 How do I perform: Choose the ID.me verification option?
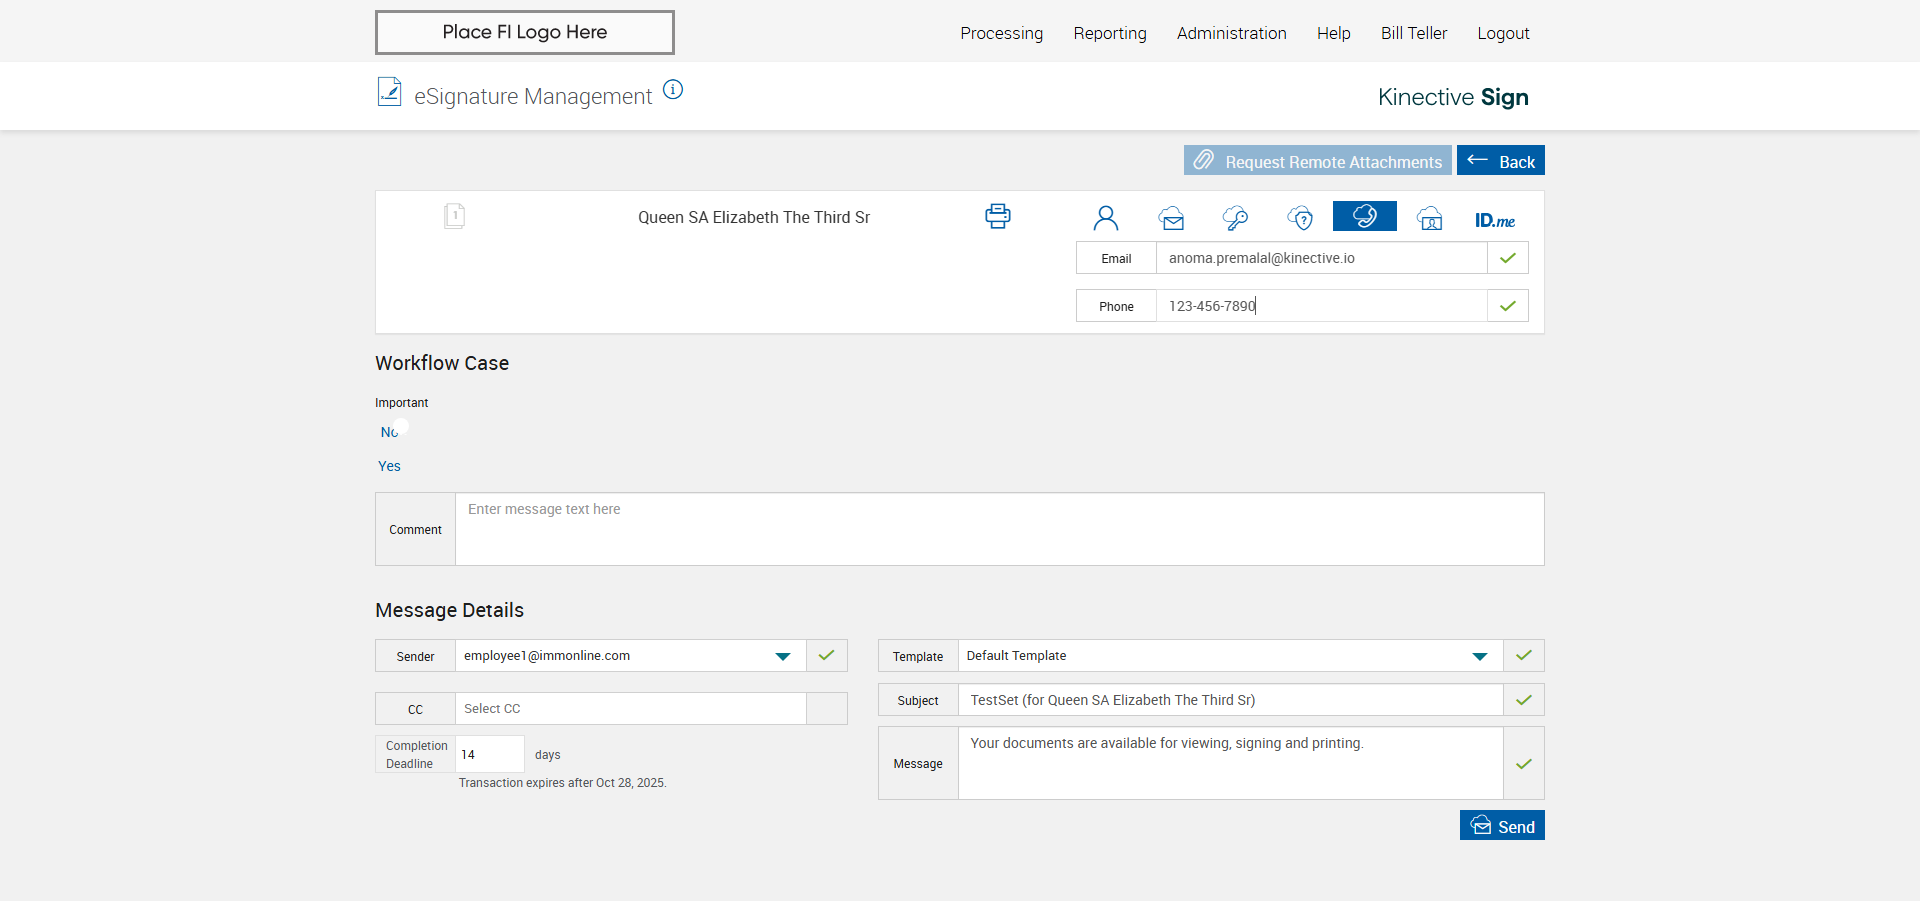coord(1494,220)
